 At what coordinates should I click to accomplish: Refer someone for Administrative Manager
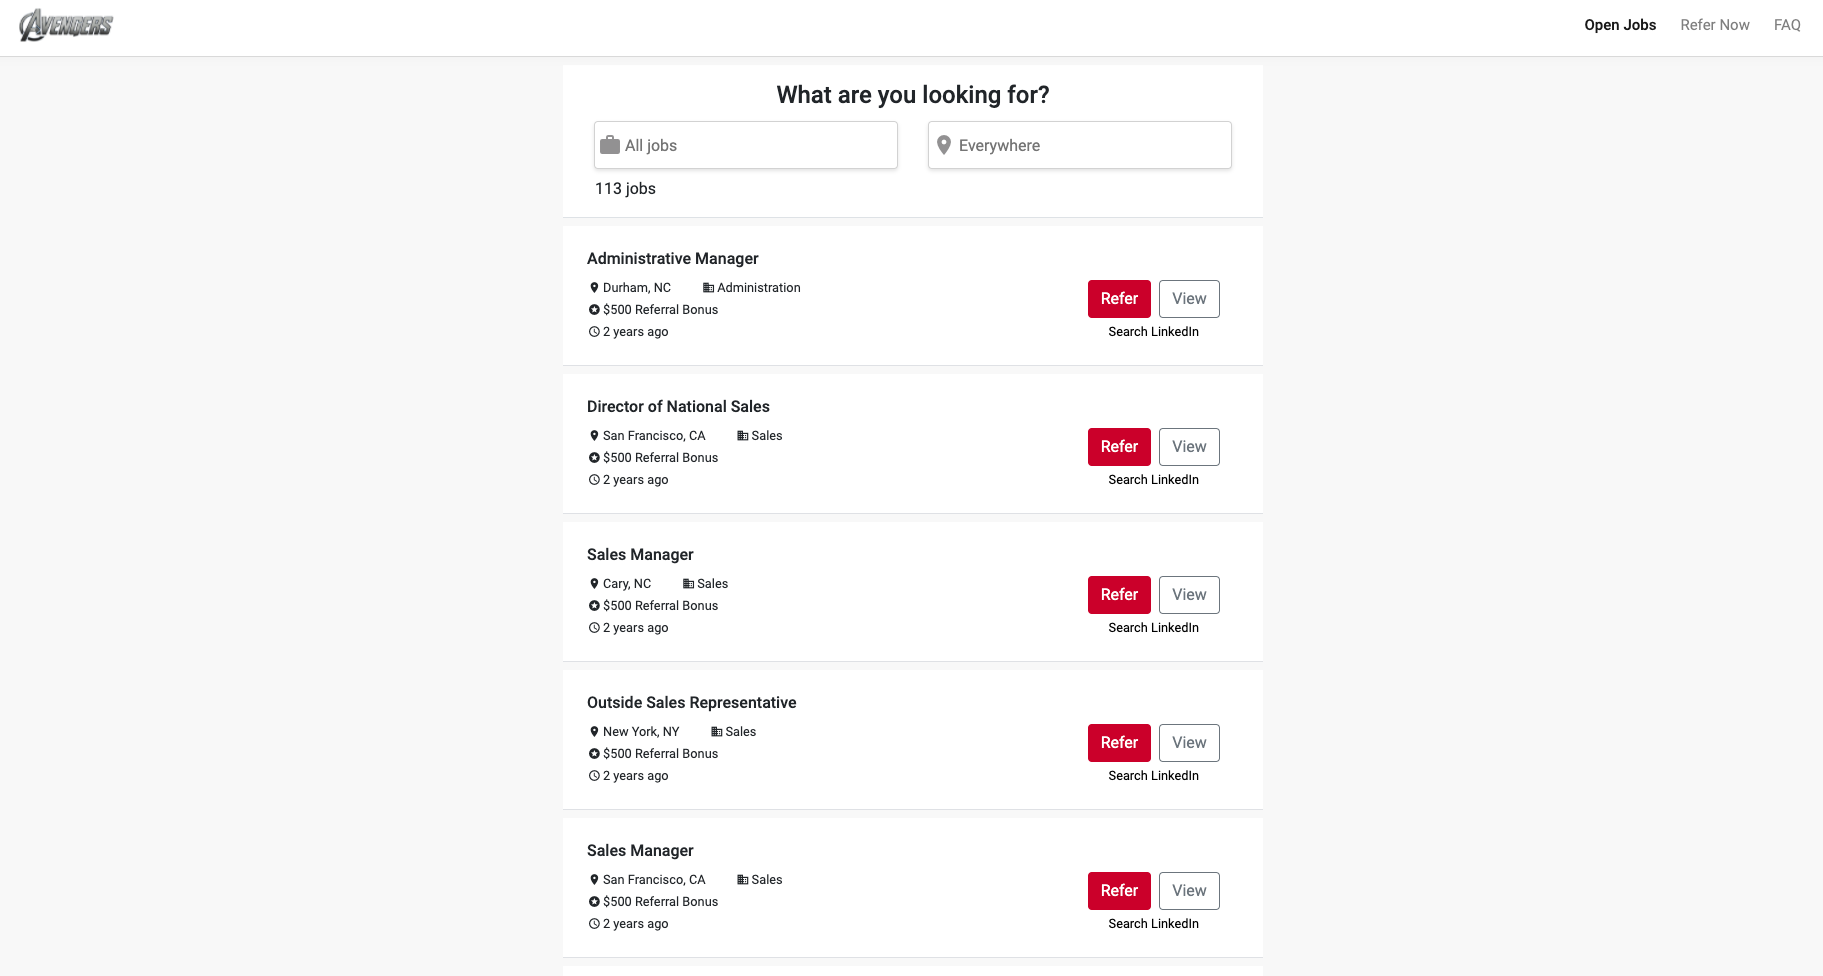coord(1118,299)
